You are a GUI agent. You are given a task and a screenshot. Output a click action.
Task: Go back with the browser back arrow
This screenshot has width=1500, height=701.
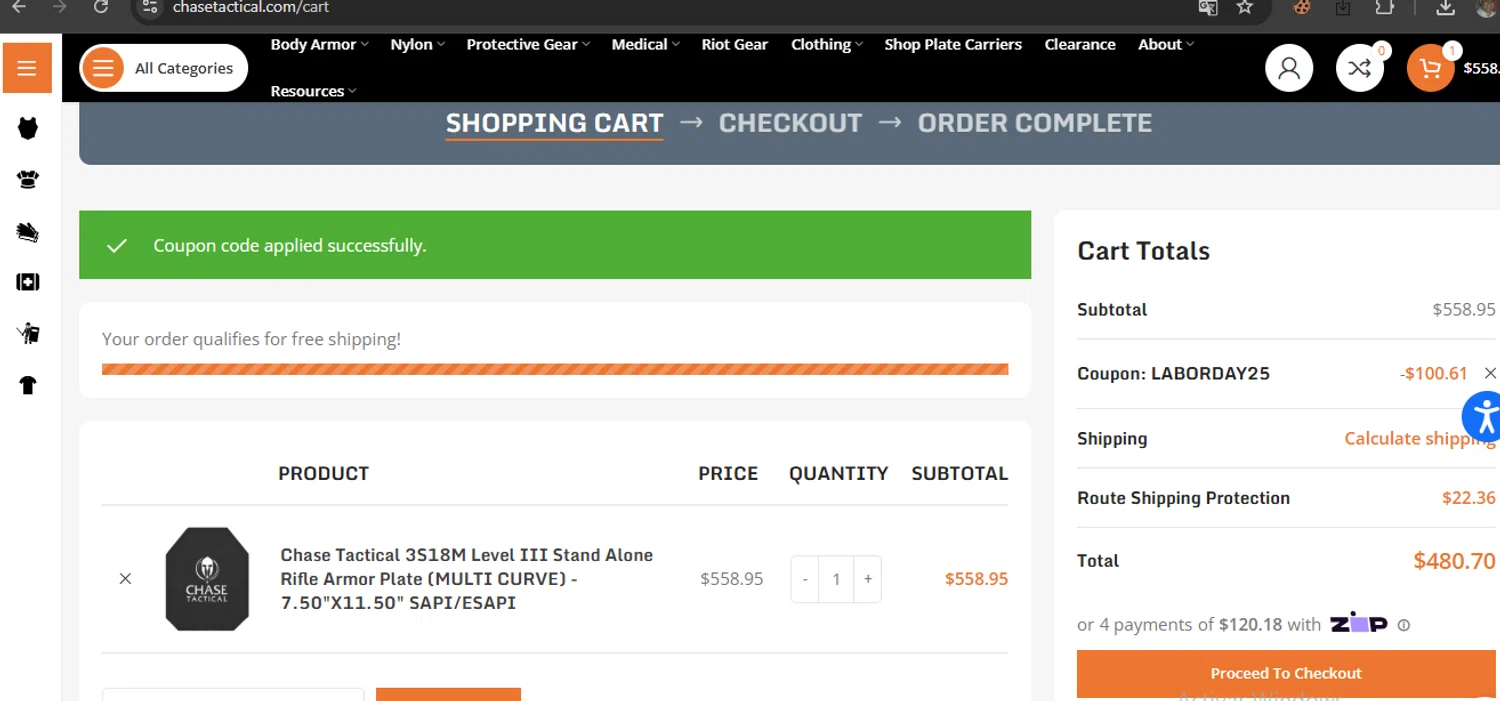point(19,7)
